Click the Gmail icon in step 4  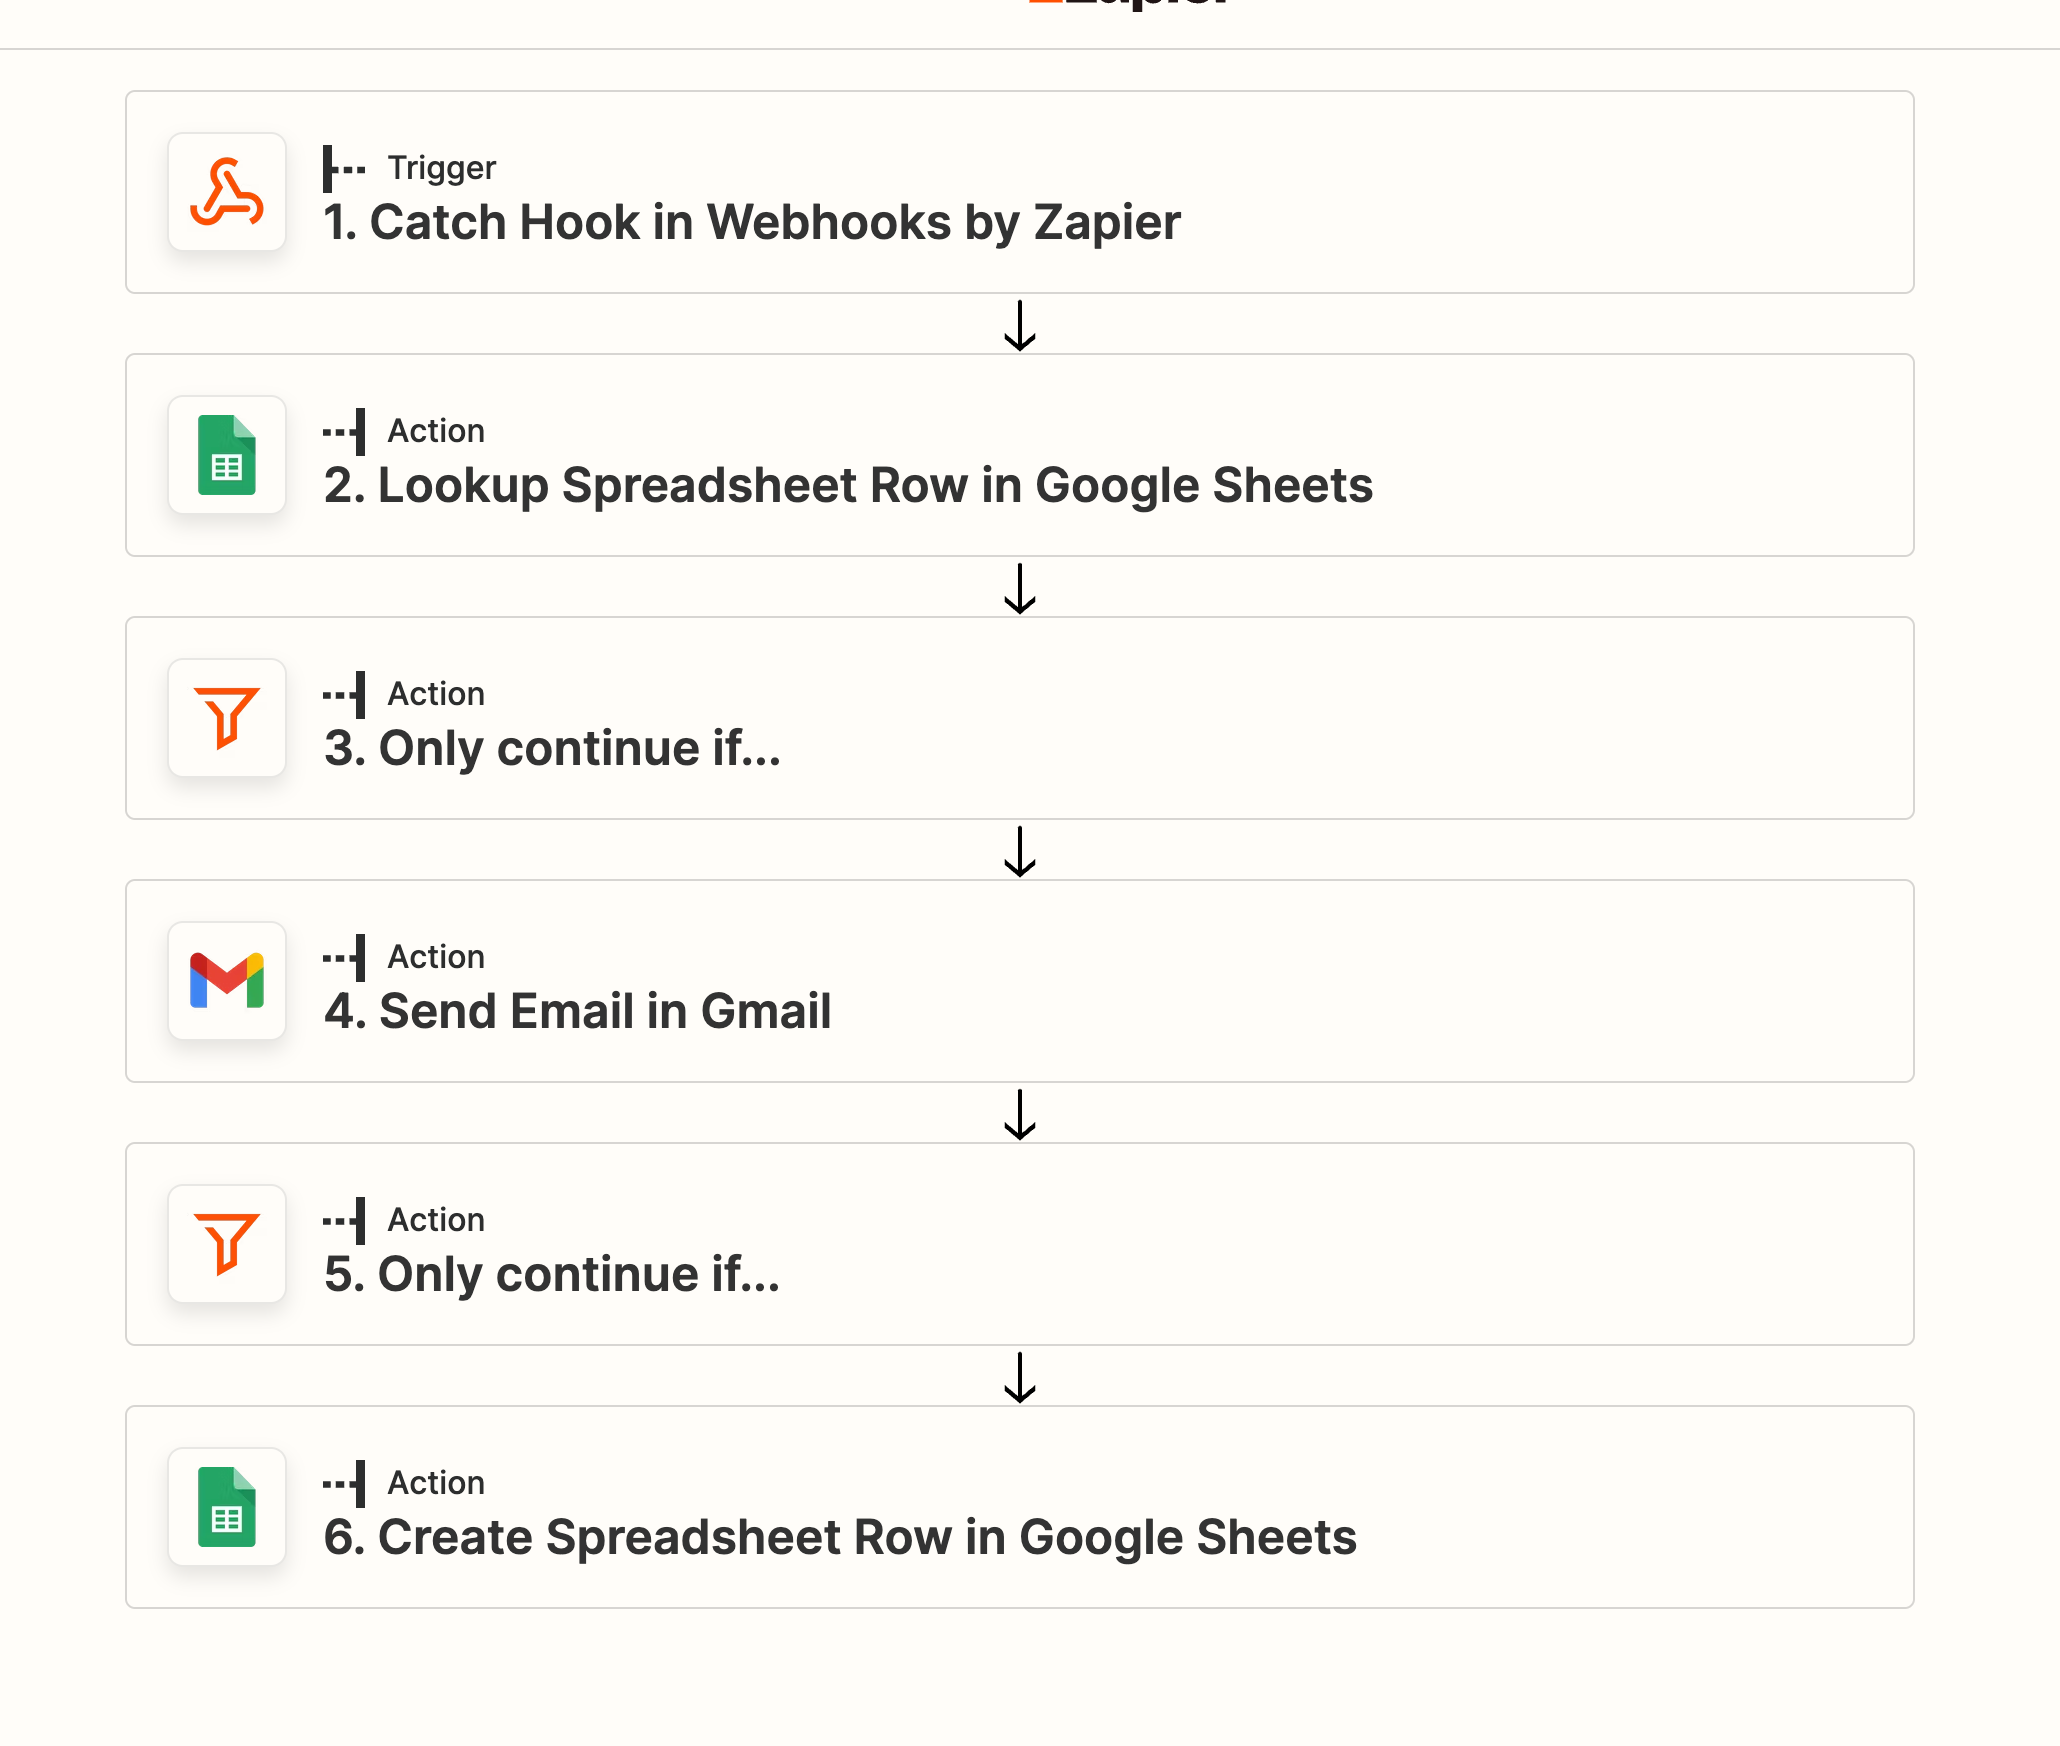point(227,981)
